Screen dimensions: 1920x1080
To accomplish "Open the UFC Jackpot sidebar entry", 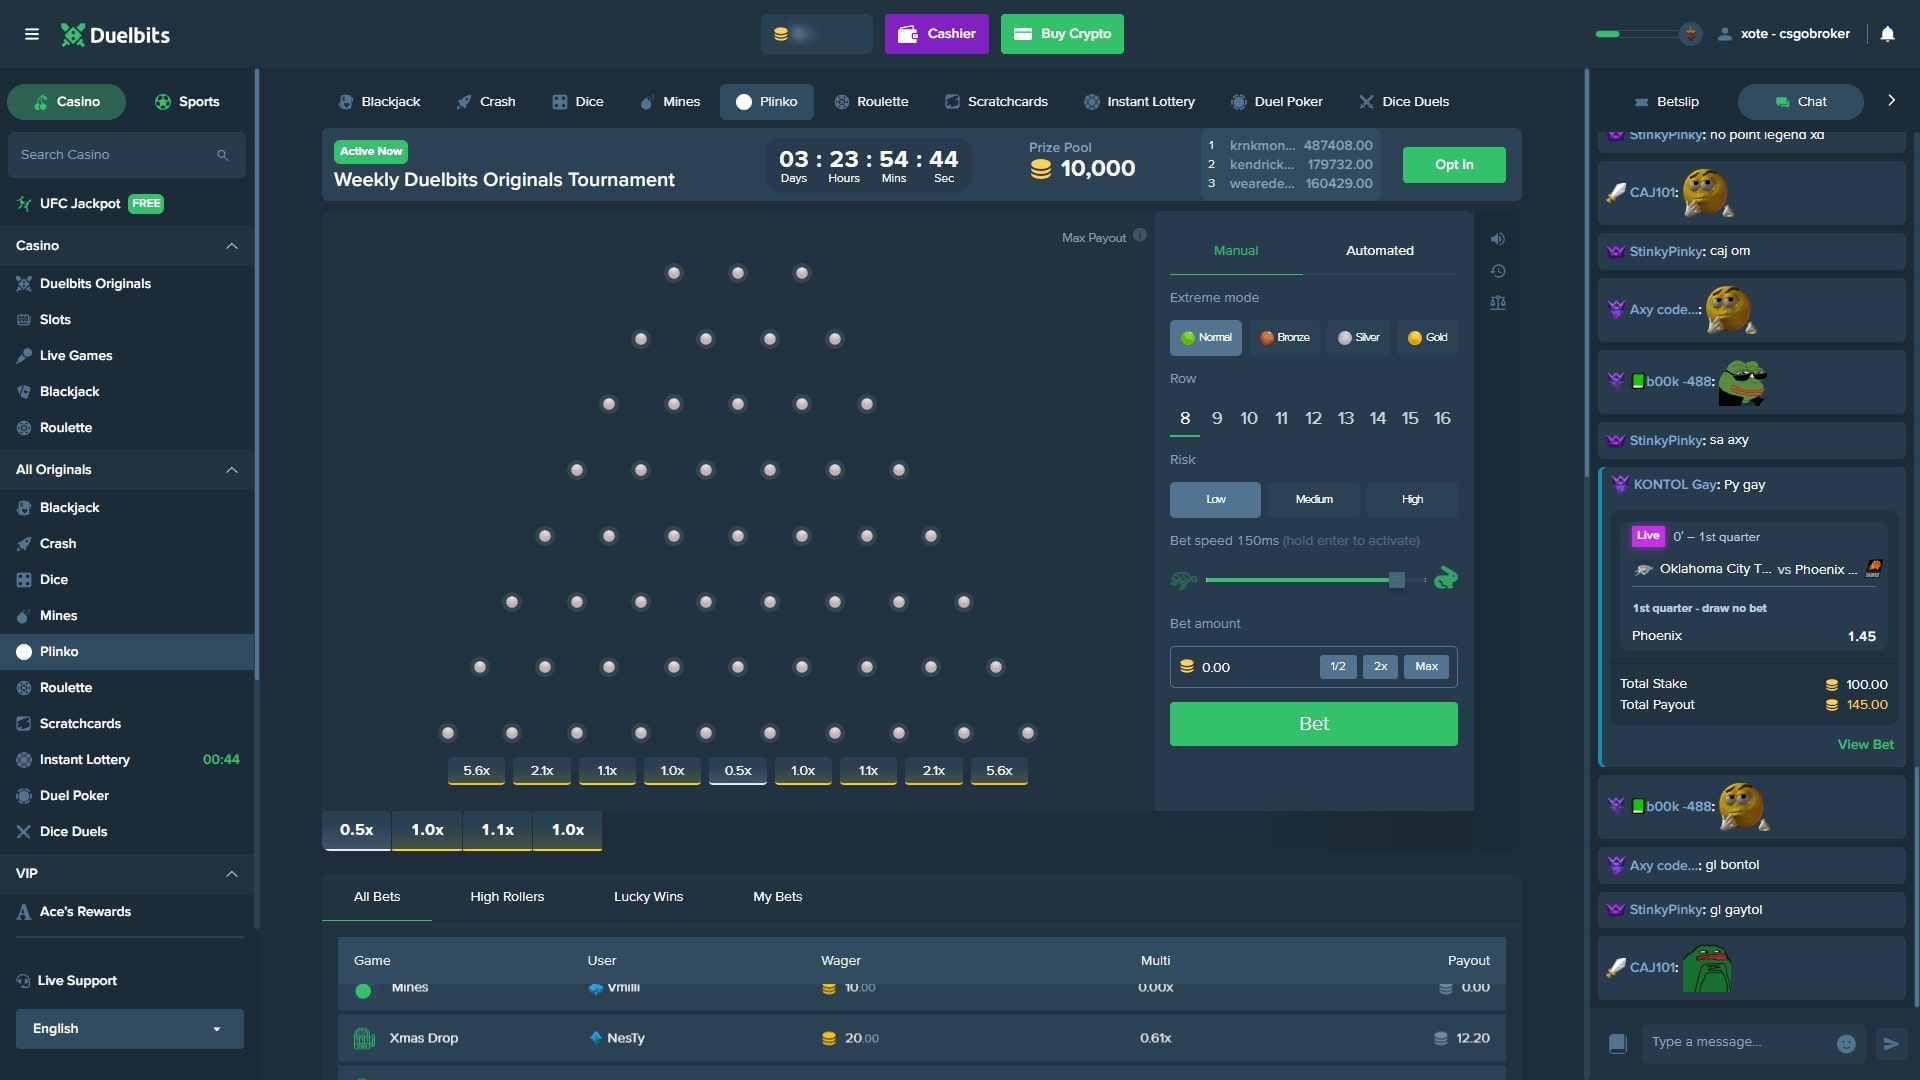I will click(80, 203).
